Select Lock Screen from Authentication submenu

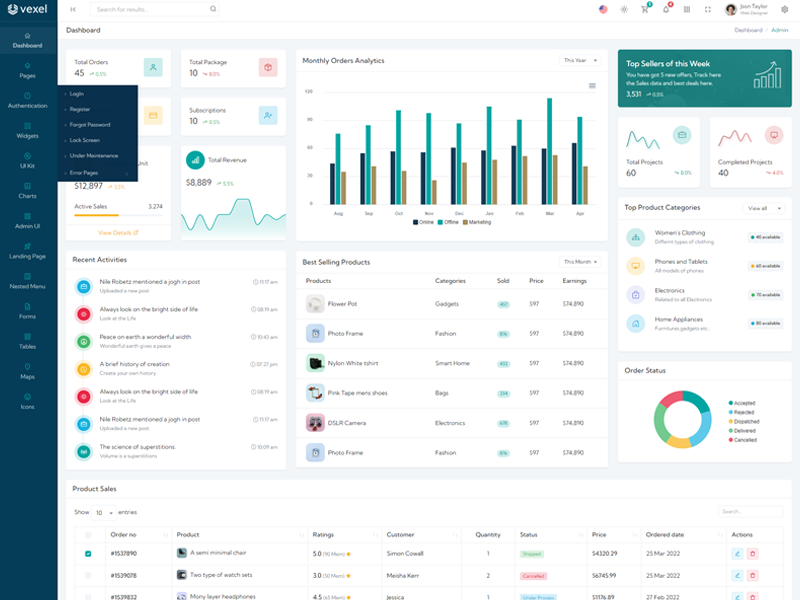coord(83,140)
